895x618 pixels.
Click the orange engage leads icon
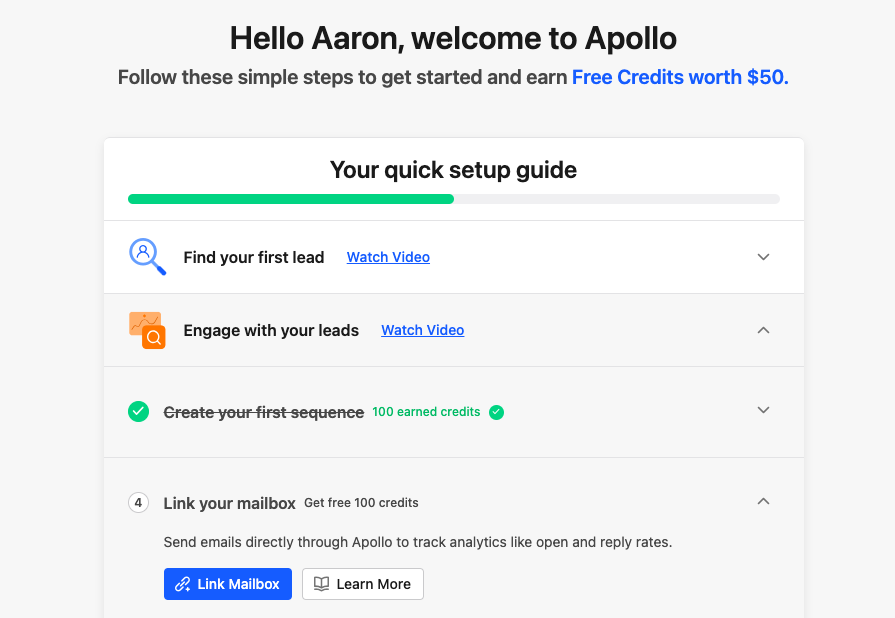[147, 330]
